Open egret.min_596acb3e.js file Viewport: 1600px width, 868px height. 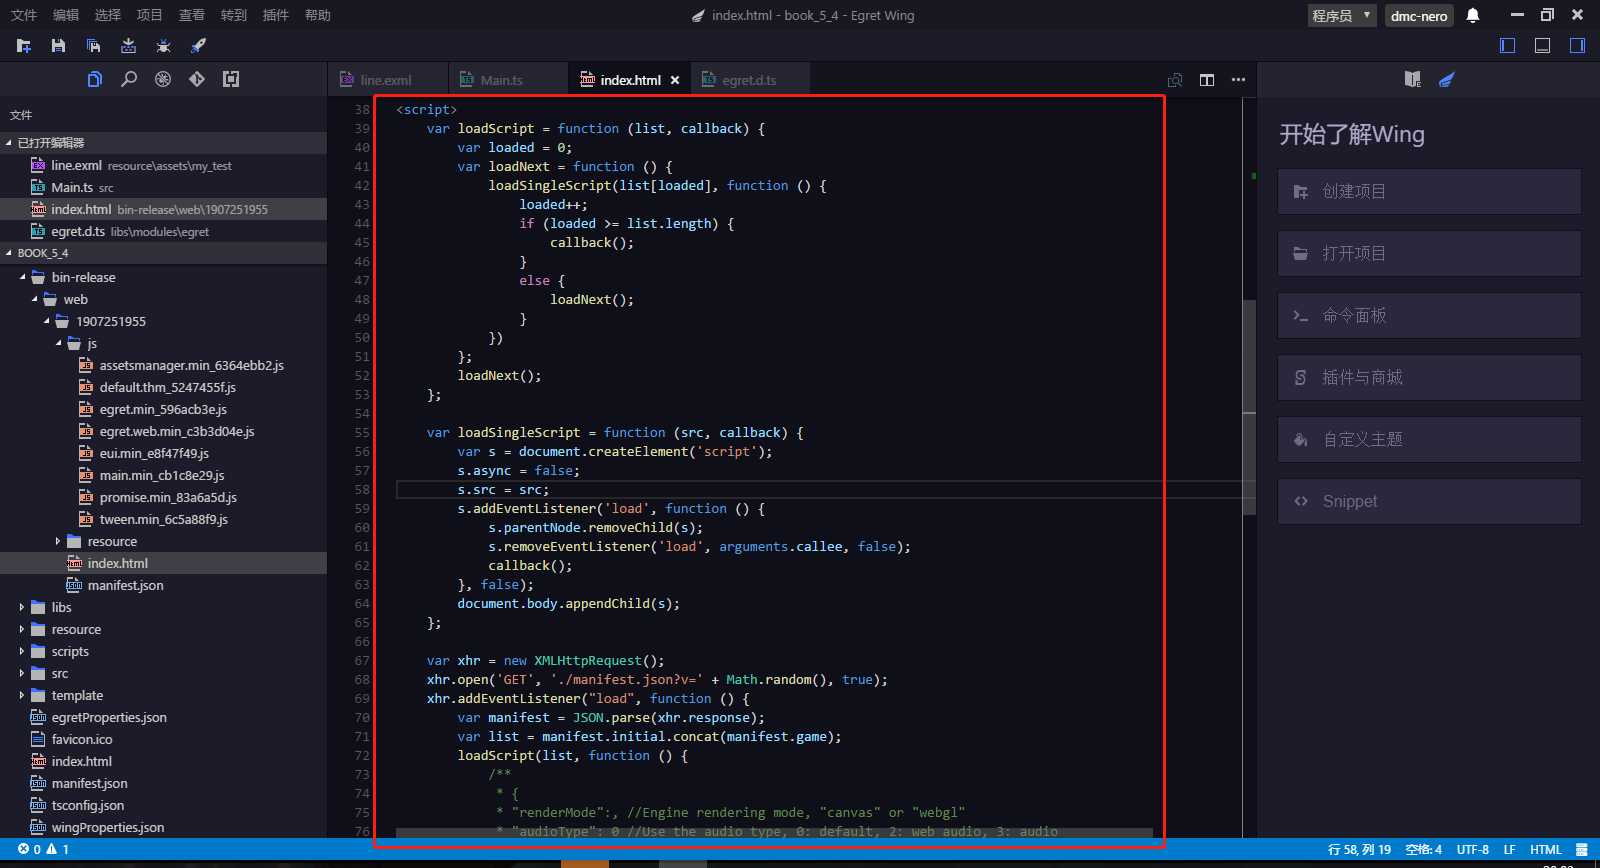pyautogui.click(x=163, y=409)
